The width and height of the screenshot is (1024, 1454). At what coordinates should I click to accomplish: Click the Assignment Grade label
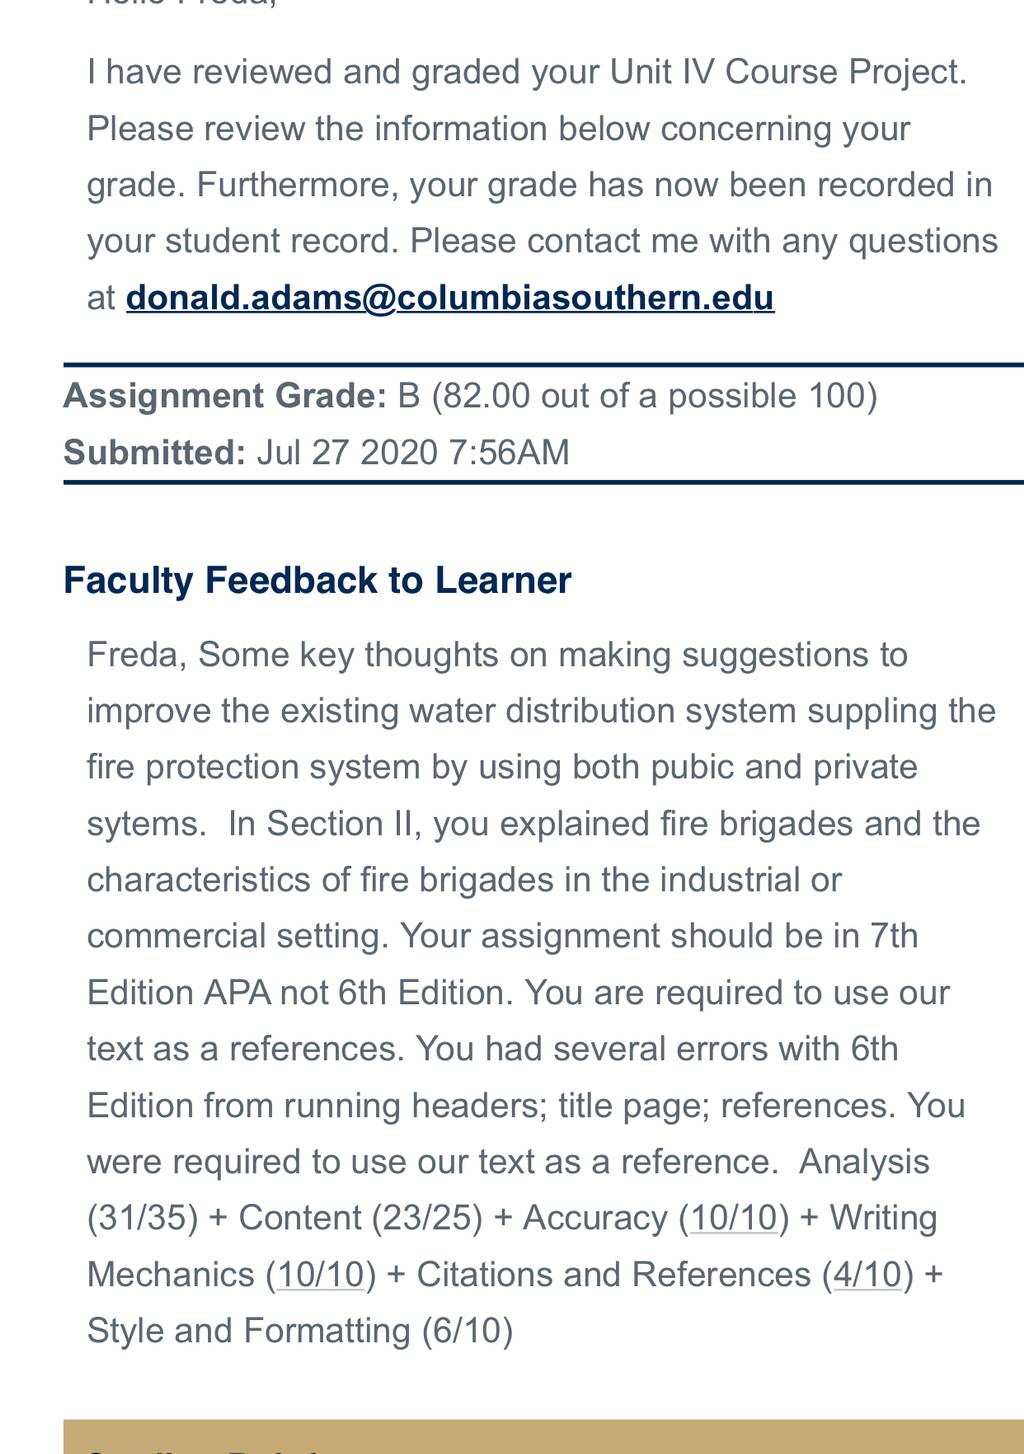coord(225,396)
